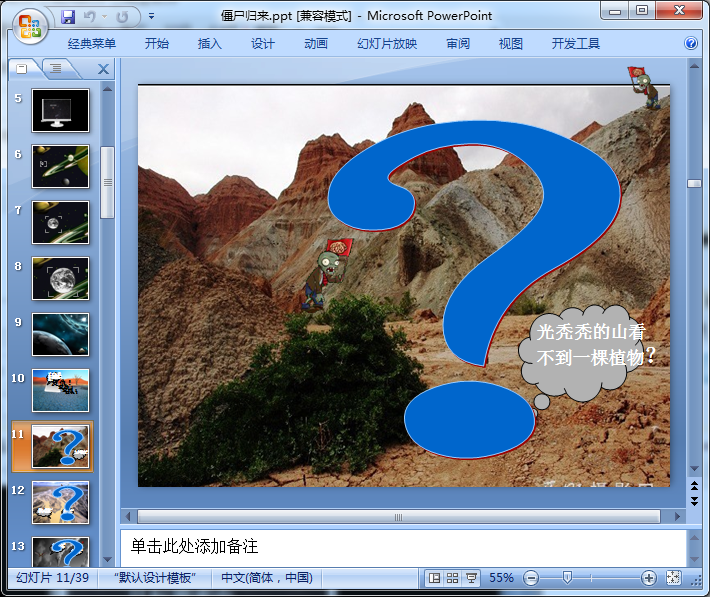Fit slide to current window icon
The width and height of the screenshot is (710, 597).
tap(673, 578)
